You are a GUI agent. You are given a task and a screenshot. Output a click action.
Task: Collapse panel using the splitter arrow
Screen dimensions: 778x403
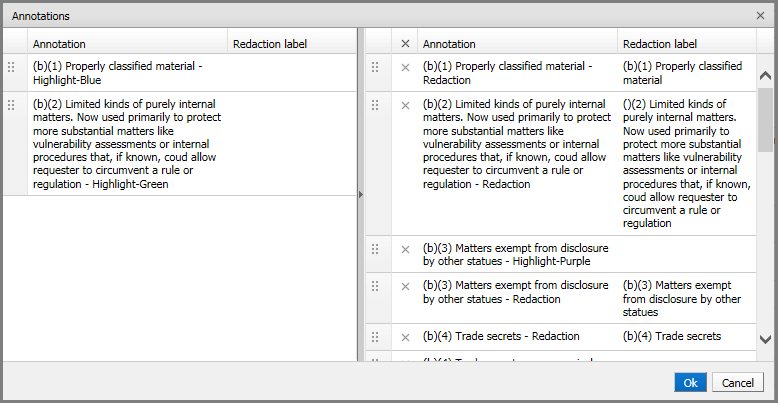[x=361, y=195]
